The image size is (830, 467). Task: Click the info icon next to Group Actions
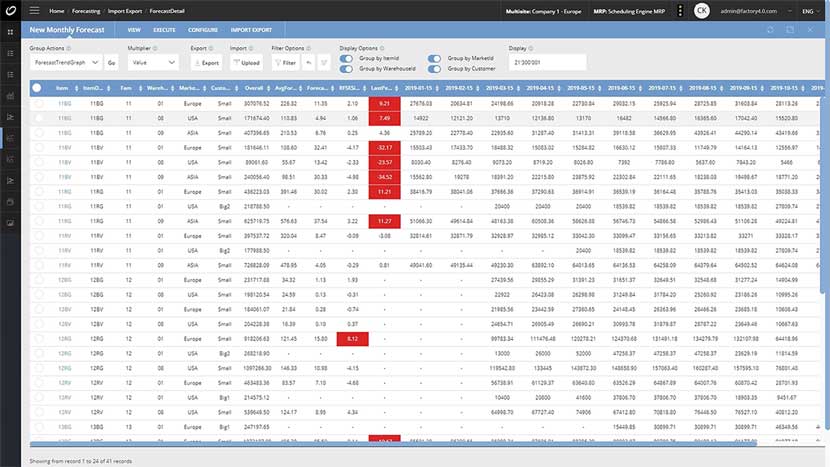pos(69,48)
